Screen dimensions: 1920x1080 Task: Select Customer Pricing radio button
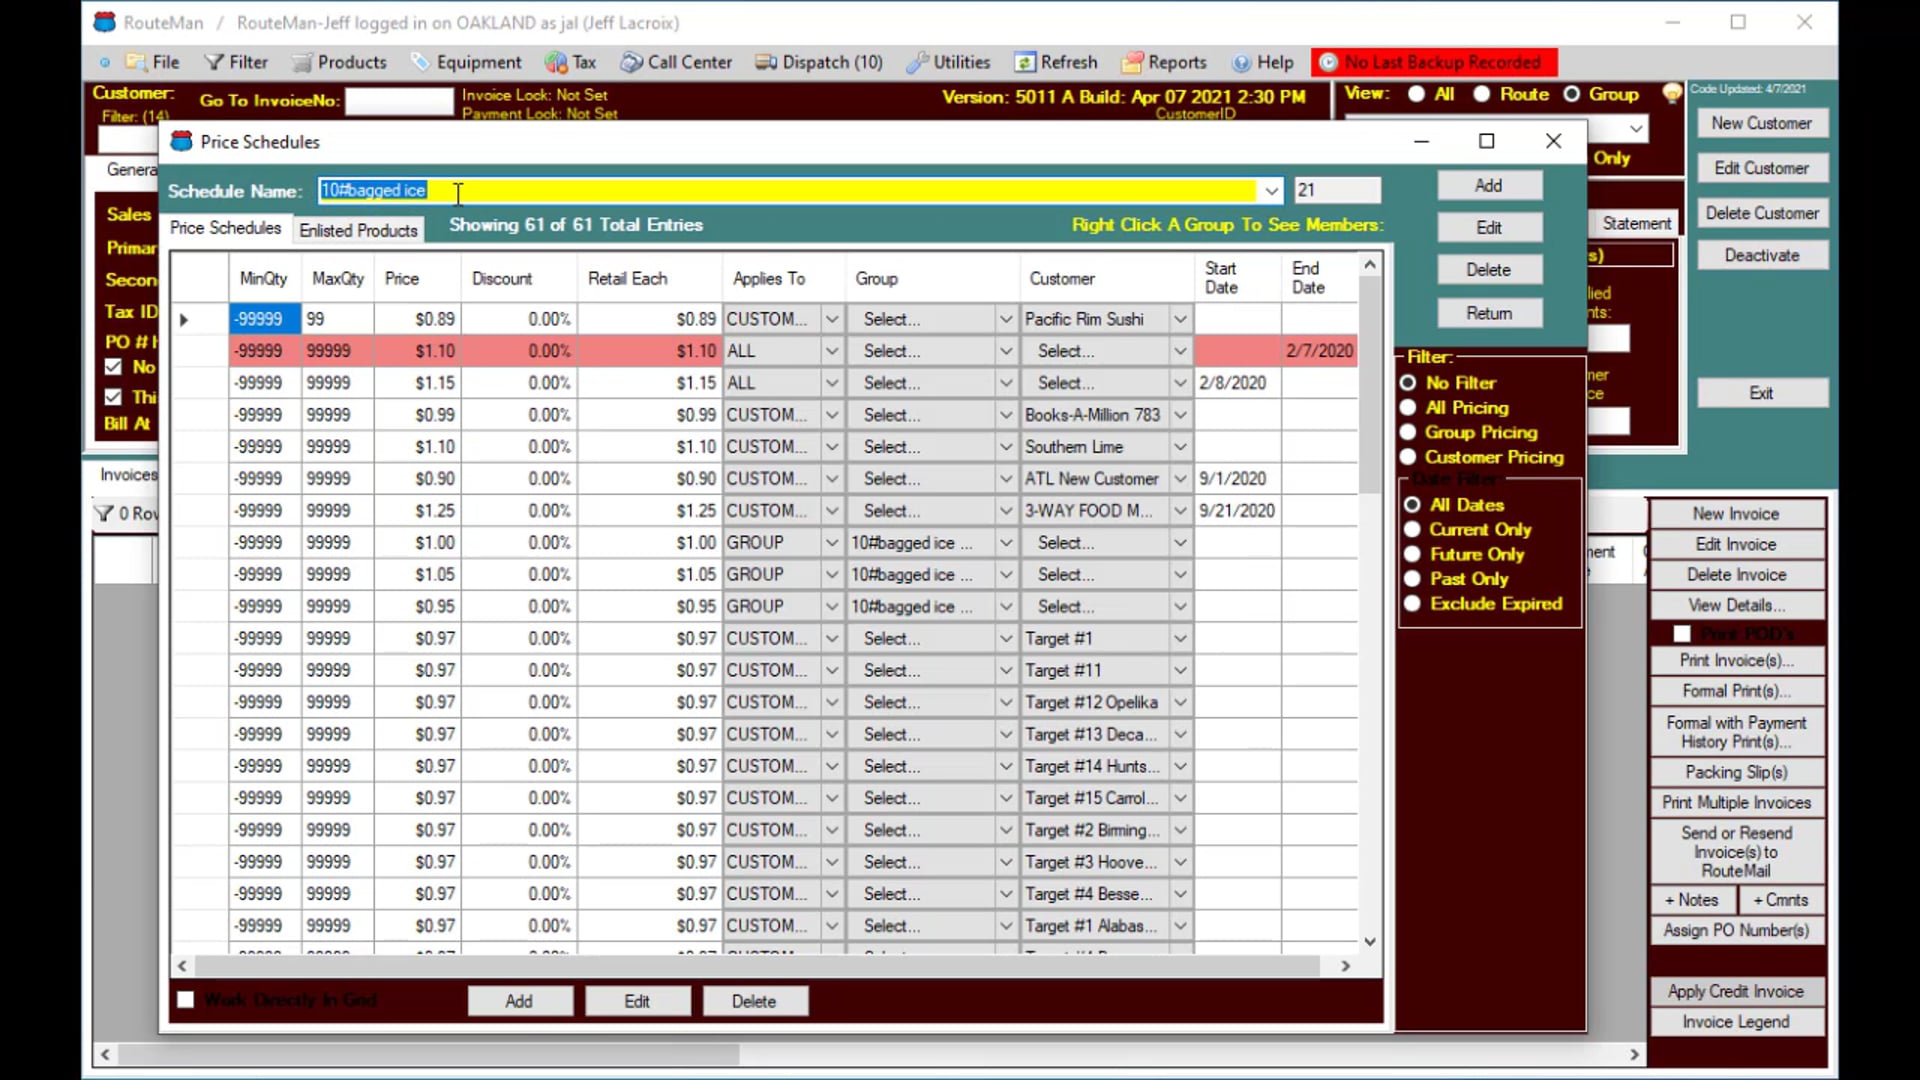[x=1408, y=457]
